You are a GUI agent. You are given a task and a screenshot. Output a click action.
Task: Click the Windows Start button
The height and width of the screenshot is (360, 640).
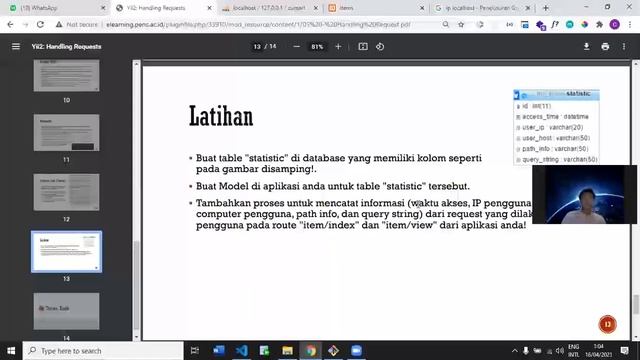coord(11,351)
